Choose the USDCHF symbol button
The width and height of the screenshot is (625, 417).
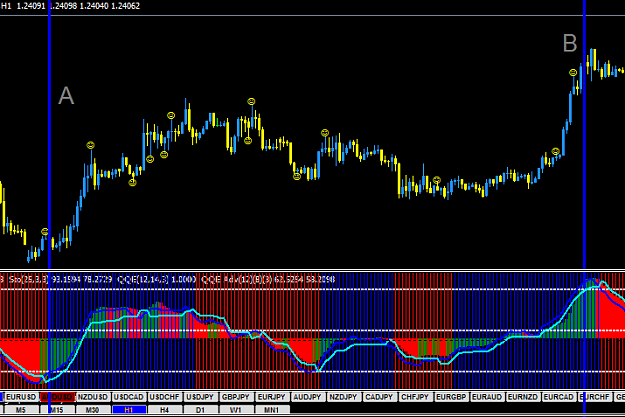[165, 397]
